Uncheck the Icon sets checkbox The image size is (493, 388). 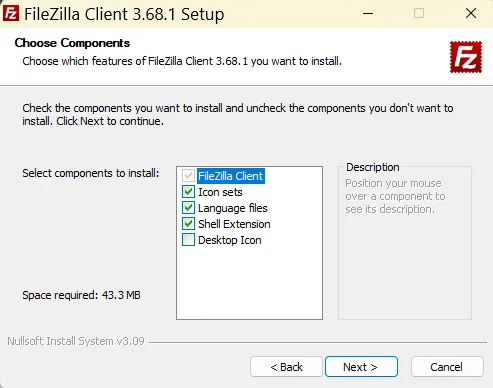pyautogui.click(x=188, y=192)
